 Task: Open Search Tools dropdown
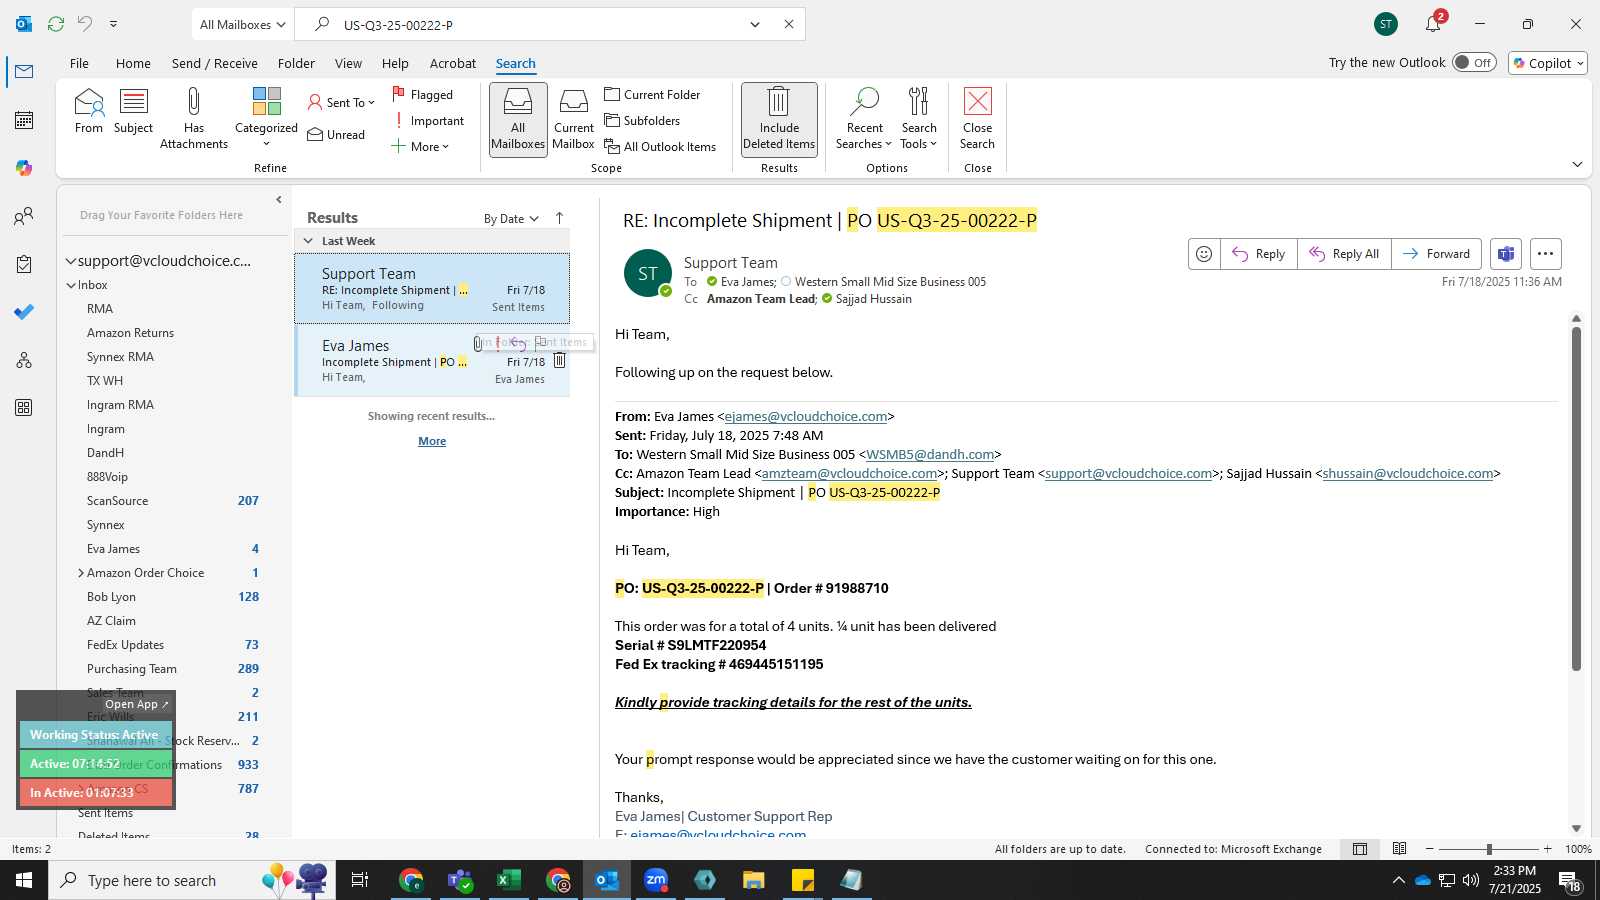(x=919, y=118)
